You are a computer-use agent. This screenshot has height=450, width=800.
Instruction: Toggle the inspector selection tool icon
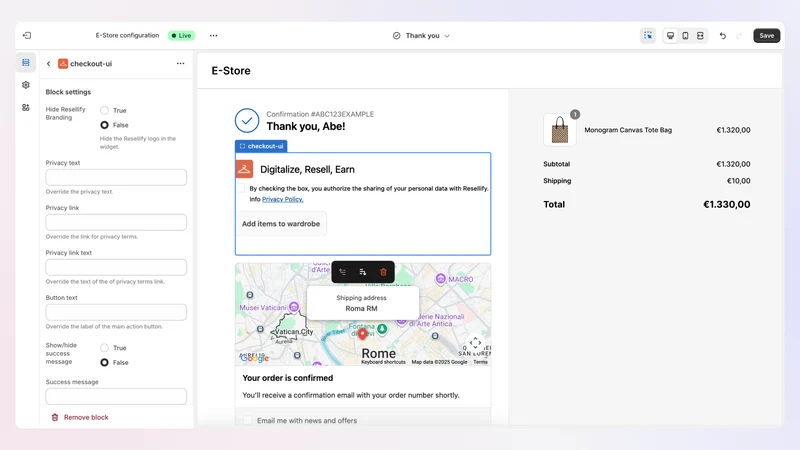click(x=648, y=36)
